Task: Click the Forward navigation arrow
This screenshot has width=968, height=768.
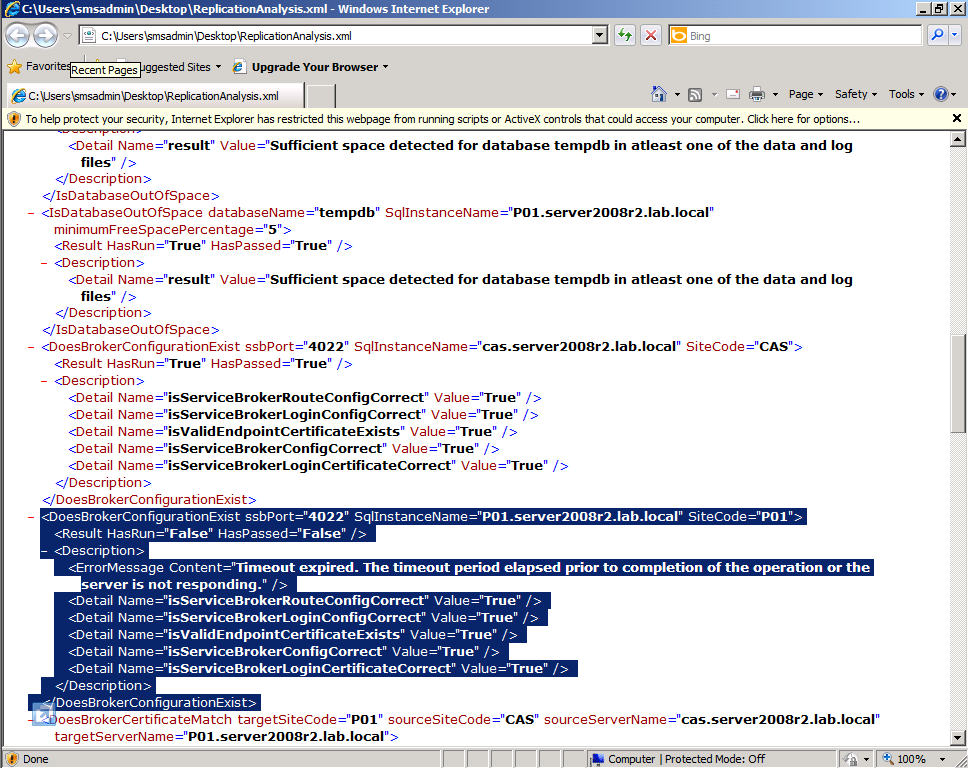Action: pos(45,35)
